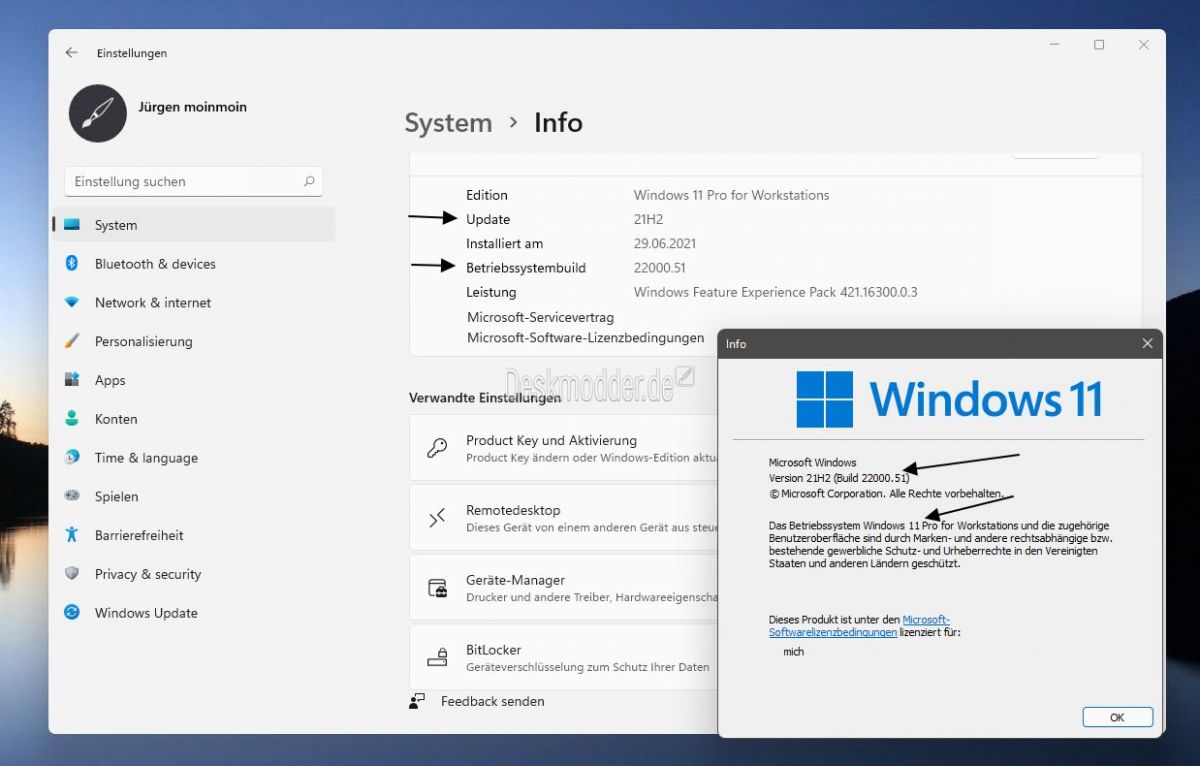This screenshot has width=1200, height=766.
Task: Select the Barrierefreiheit accessibility icon
Action: 72,535
